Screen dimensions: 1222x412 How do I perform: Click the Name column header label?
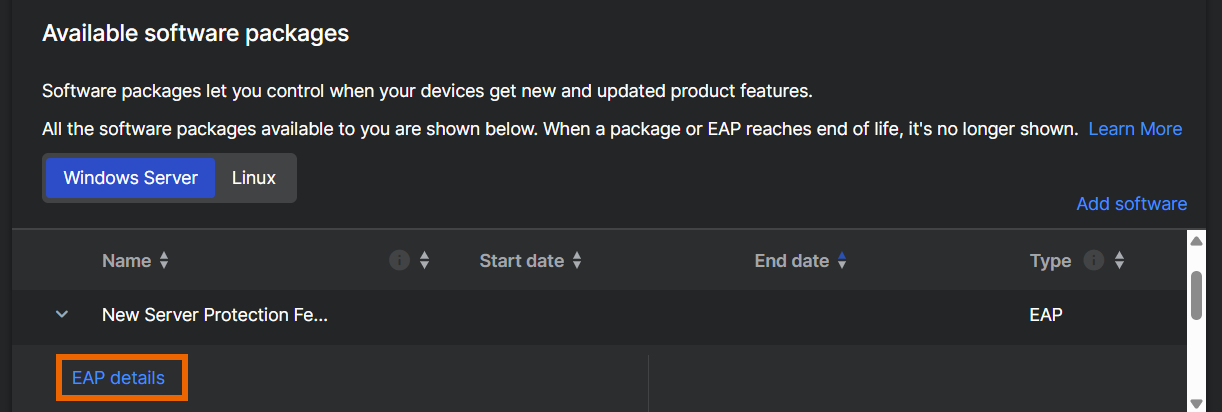click(x=126, y=261)
